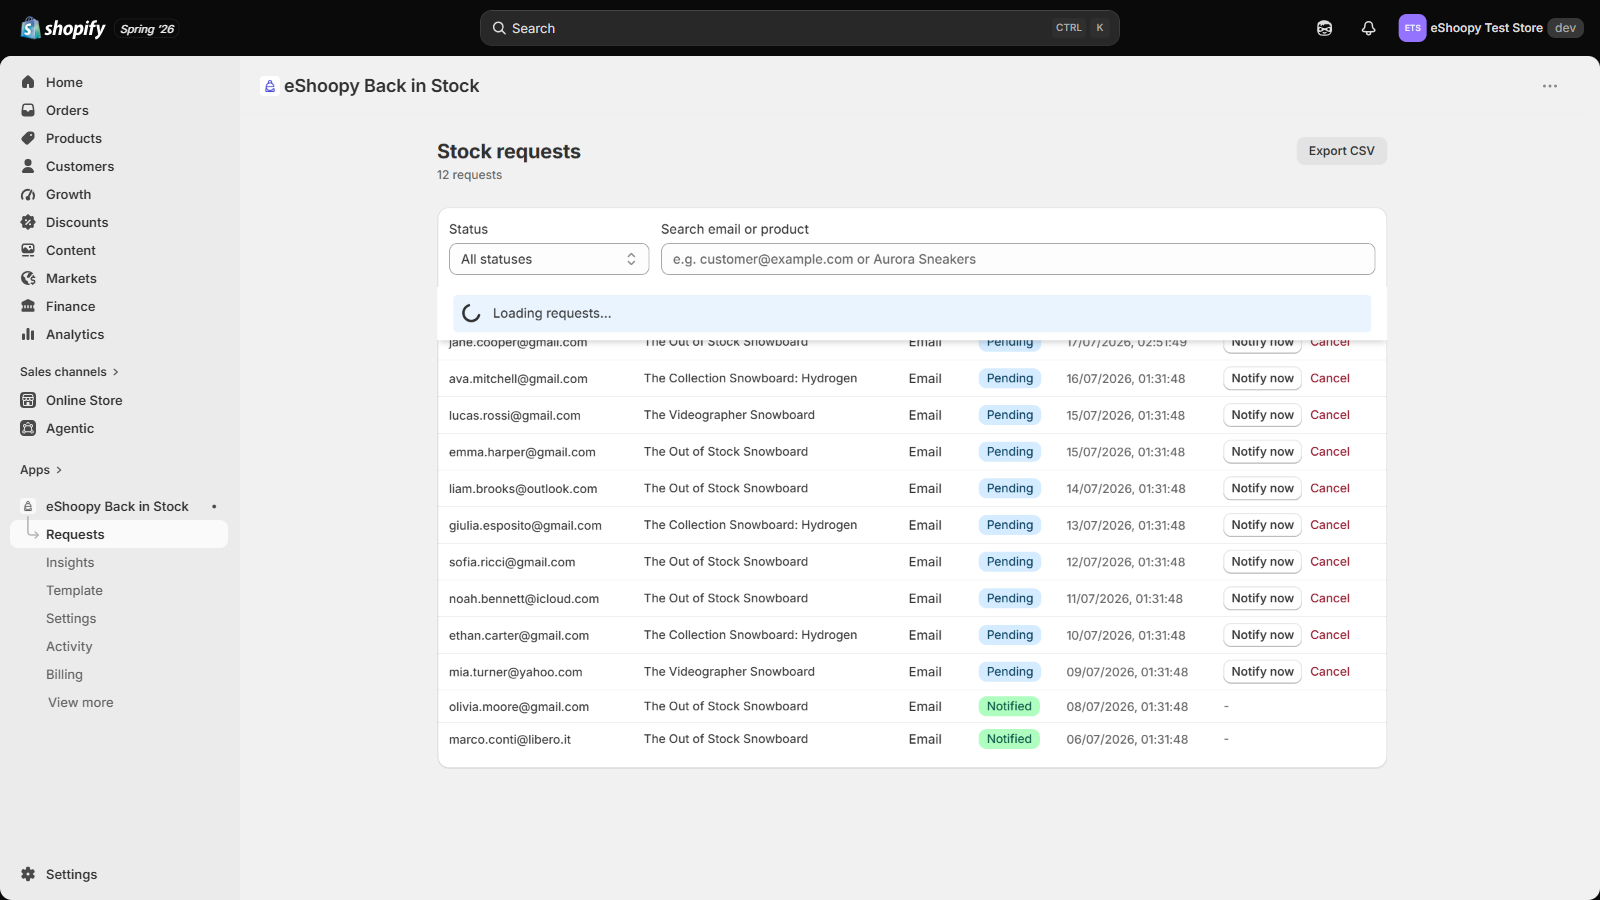Click the date 06/07/2026, 01:31:48
The image size is (1600, 900).
(x=1127, y=740)
